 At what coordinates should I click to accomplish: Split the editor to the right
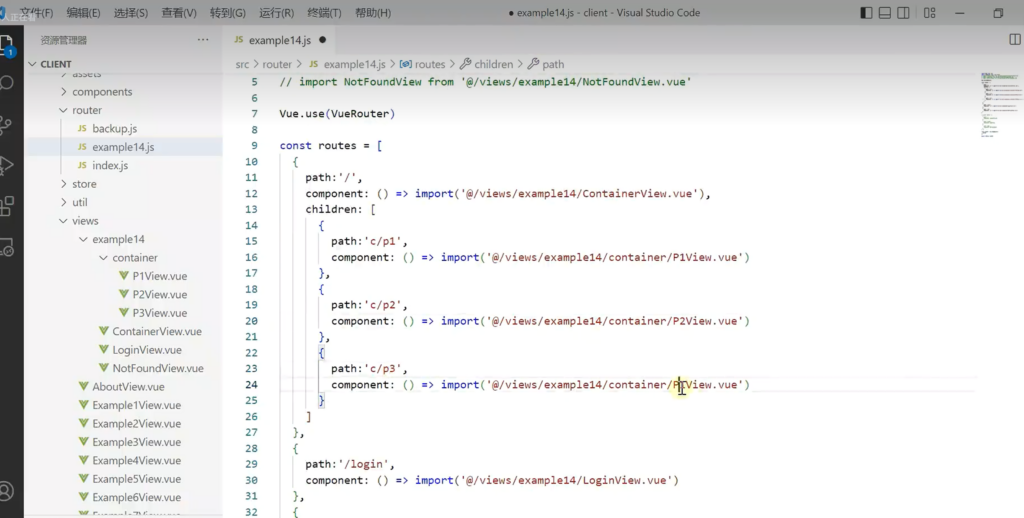click(1014, 39)
